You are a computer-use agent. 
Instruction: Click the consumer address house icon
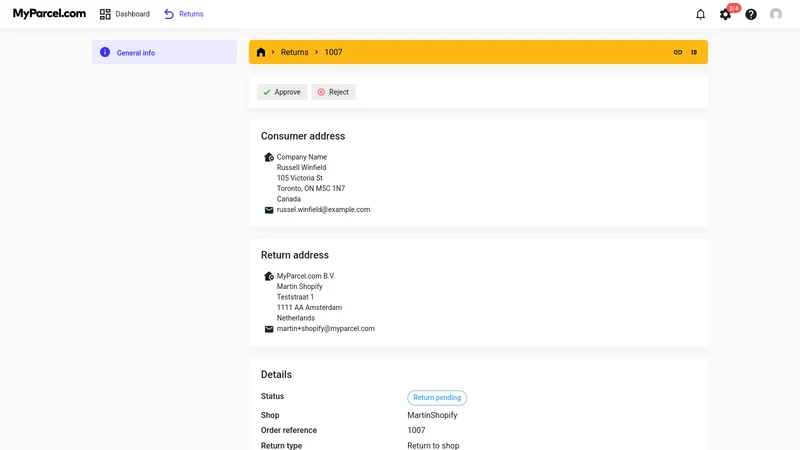(269, 157)
